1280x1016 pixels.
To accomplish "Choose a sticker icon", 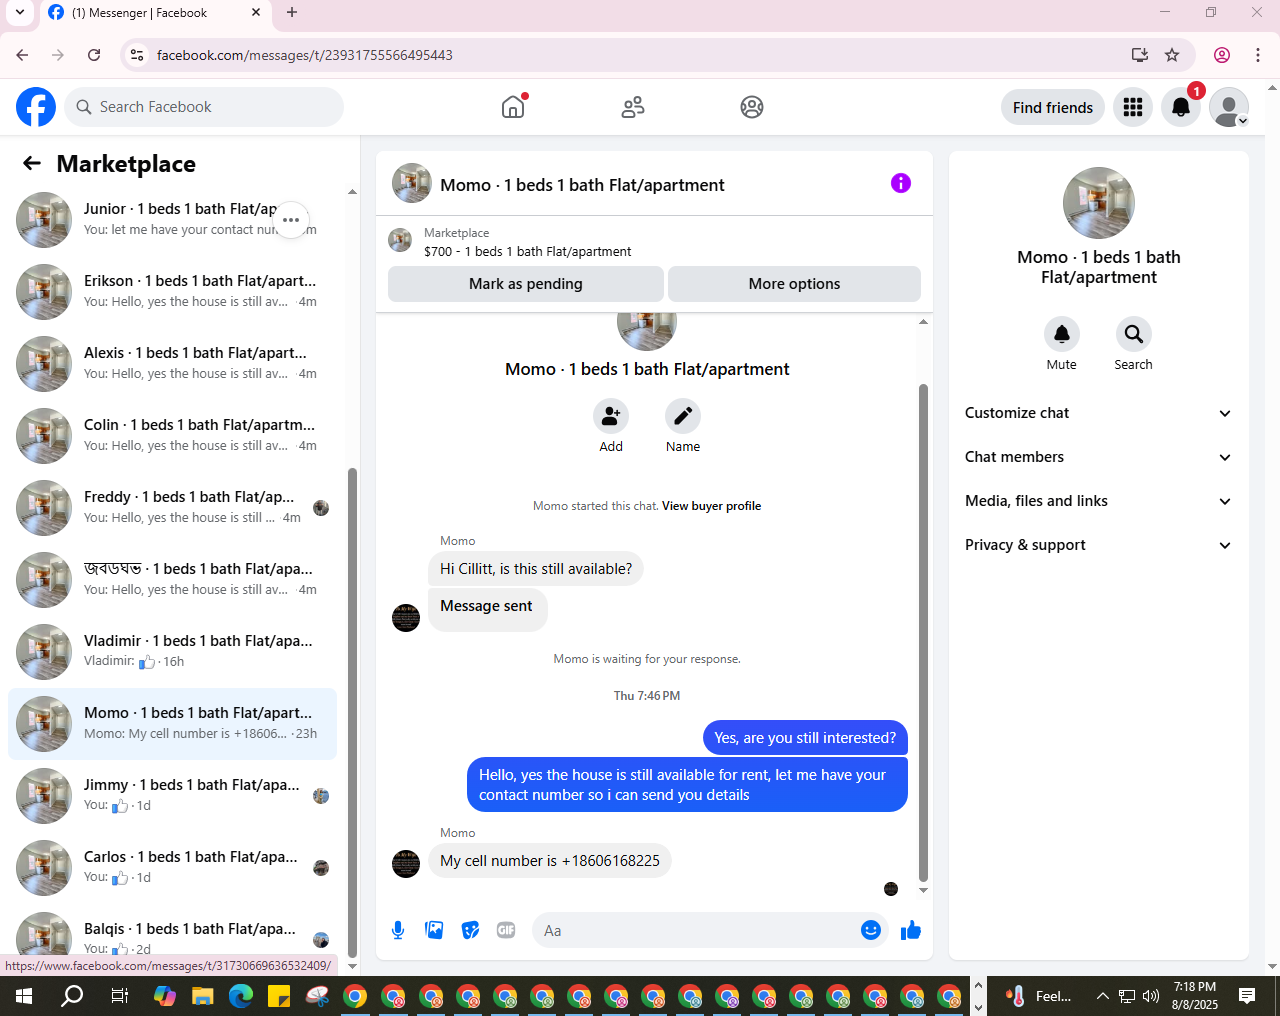I will pos(470,930).
